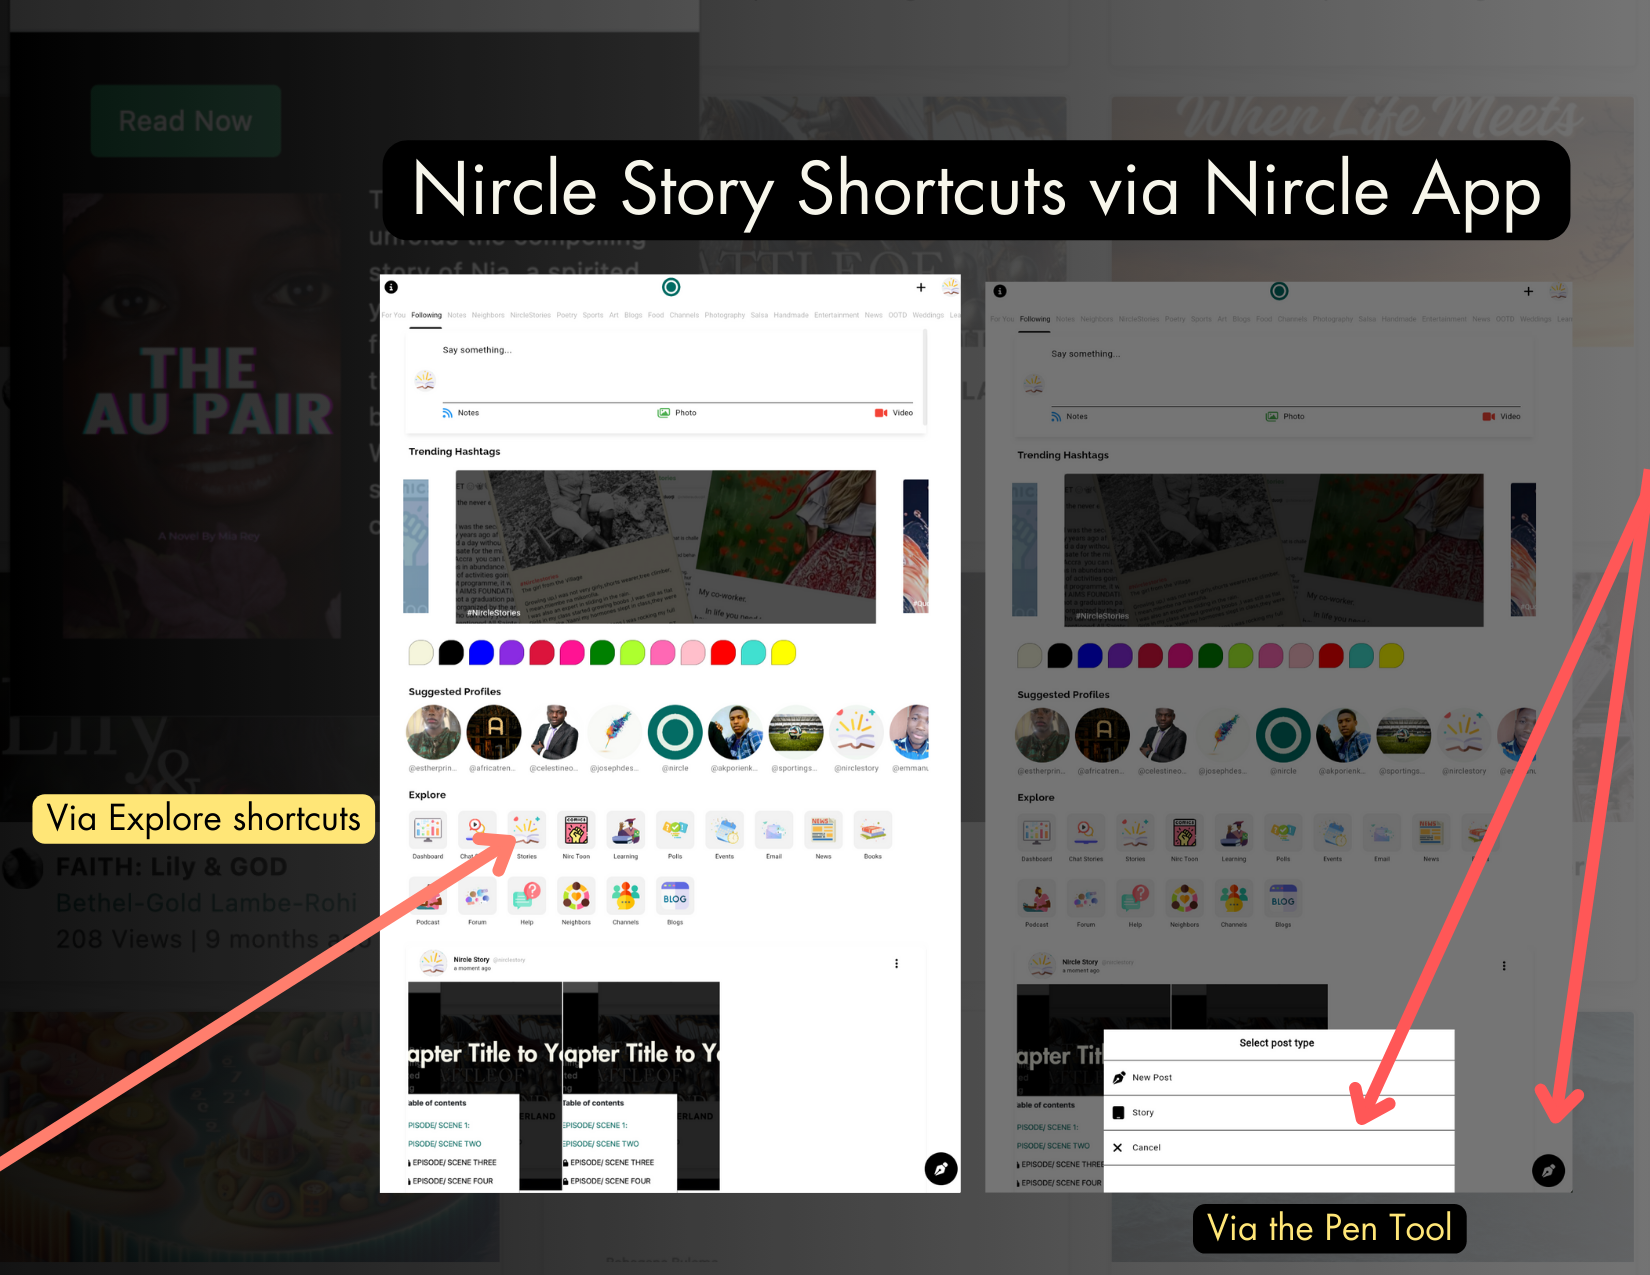Open Neighbors icon in the undimmed Explore grid
Image resolution: width=1650 pixels, height=1275 pixels.
click(x=576, y=897)
